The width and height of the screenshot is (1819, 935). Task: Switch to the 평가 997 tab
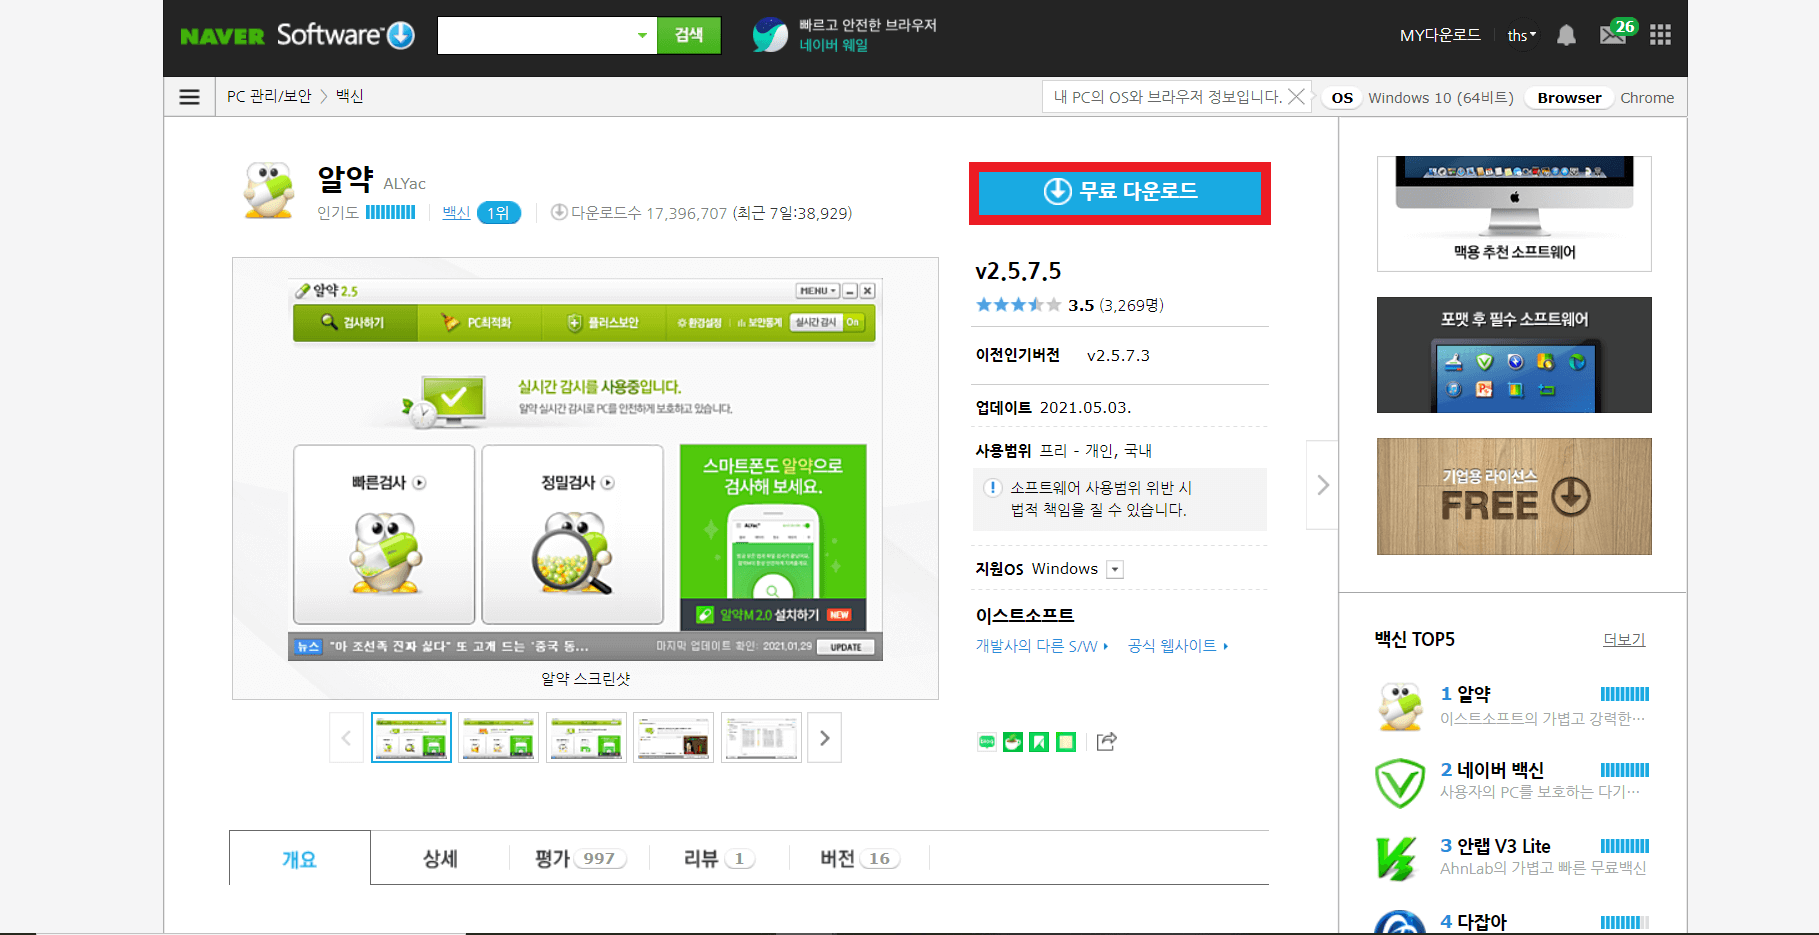580,858
